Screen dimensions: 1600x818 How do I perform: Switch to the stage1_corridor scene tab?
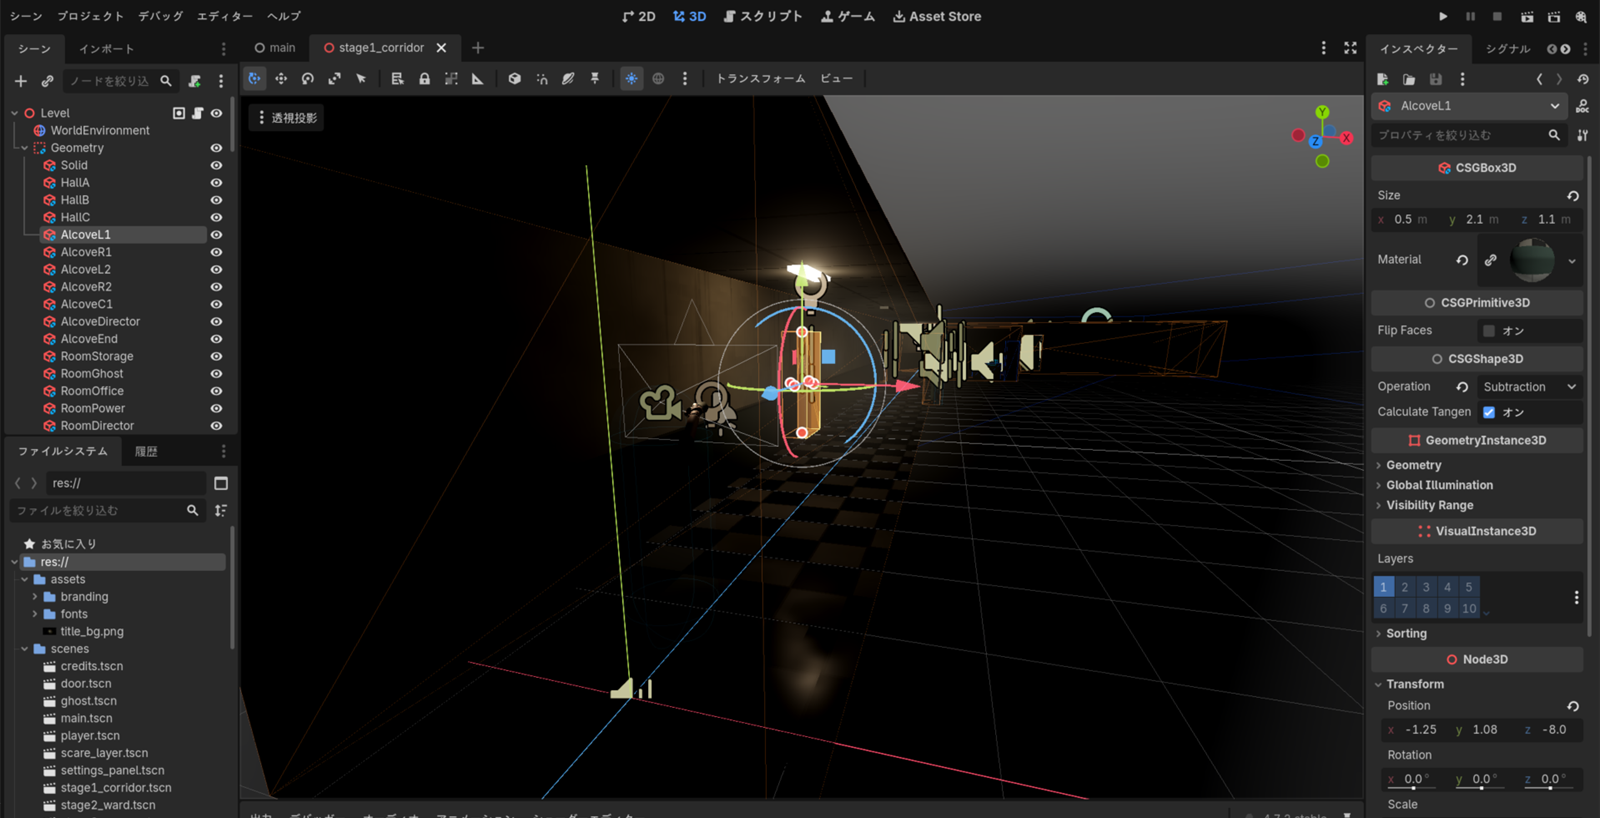381,48
